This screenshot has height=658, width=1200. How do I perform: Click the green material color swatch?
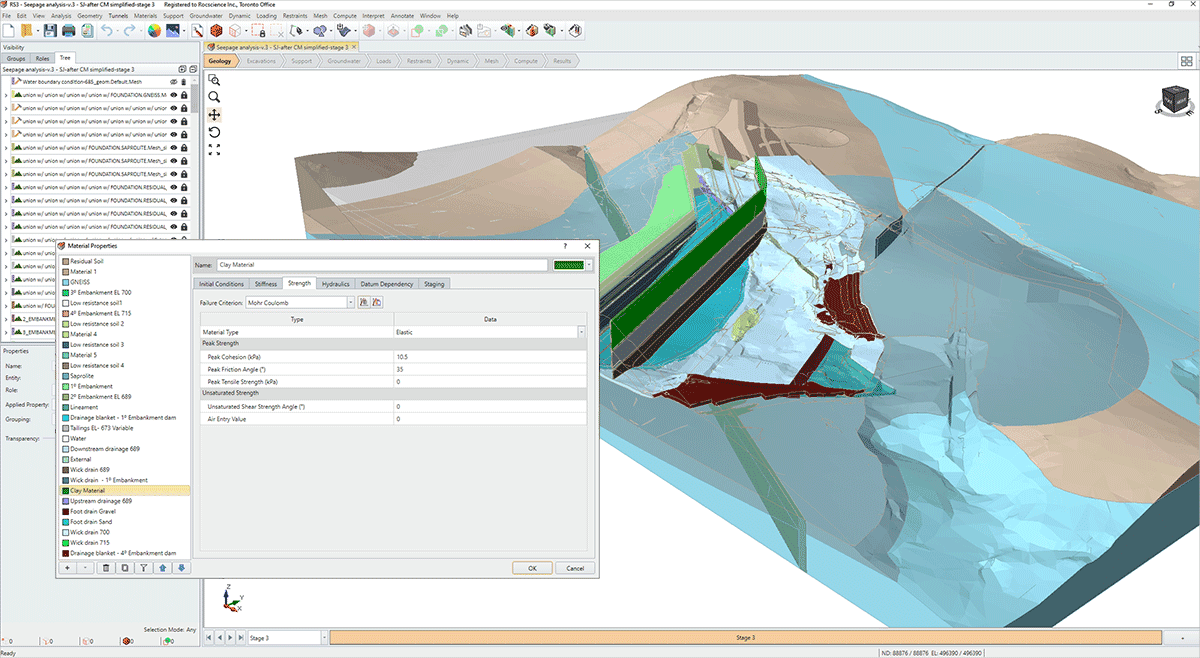(x=568, y=265)
